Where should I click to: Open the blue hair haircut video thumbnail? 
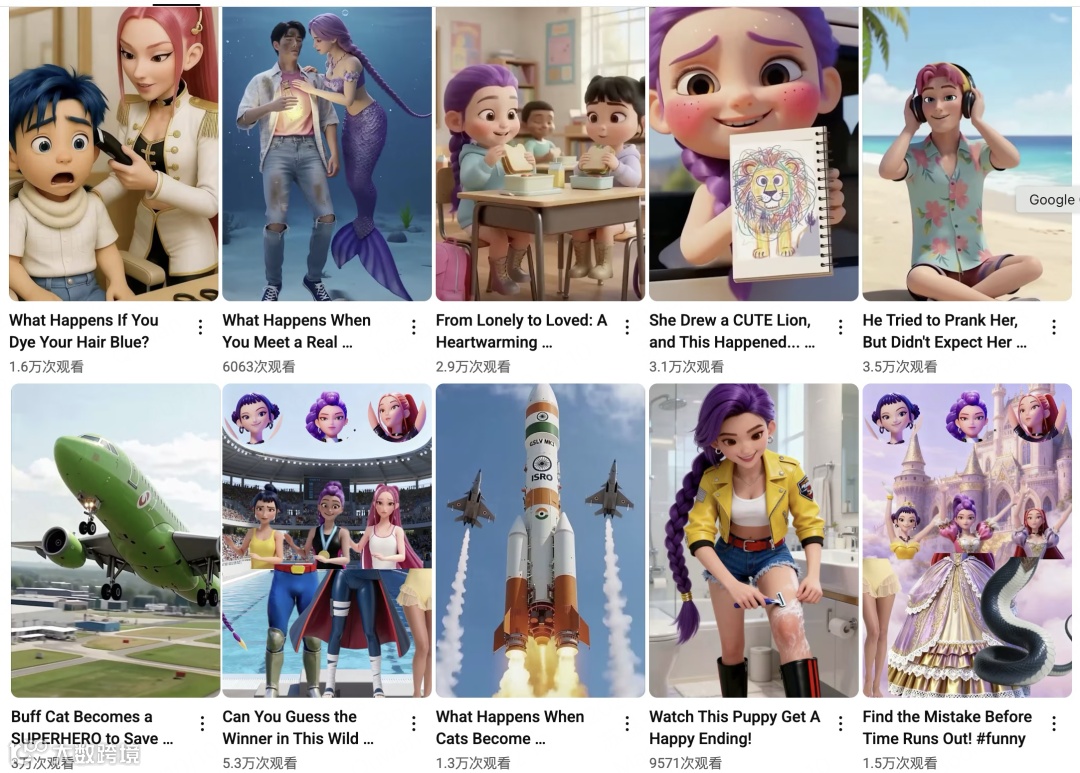click(x=114, y=154)
